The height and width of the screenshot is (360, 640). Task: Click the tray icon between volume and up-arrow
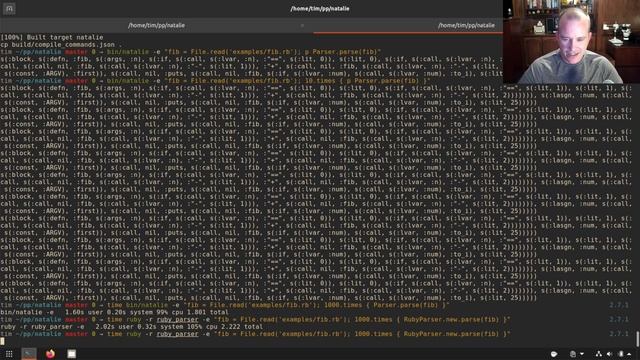(620, 354)
